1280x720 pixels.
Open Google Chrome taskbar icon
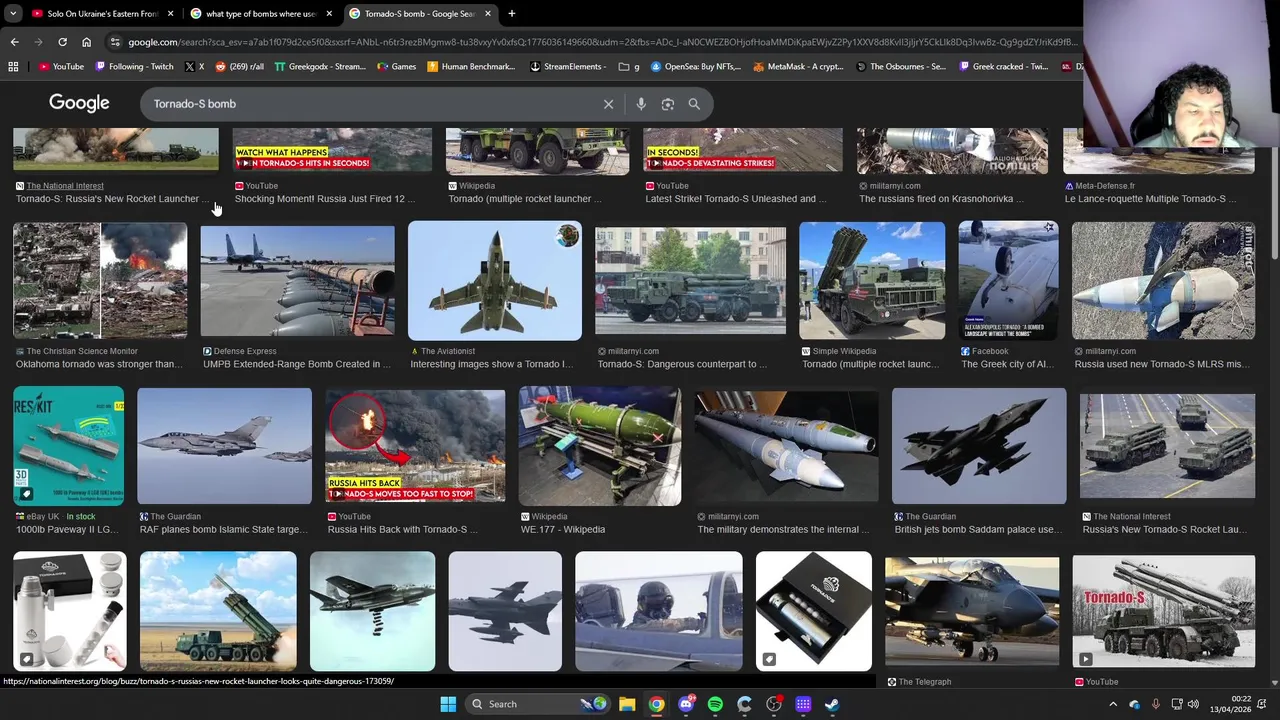(x=656, y=704)
